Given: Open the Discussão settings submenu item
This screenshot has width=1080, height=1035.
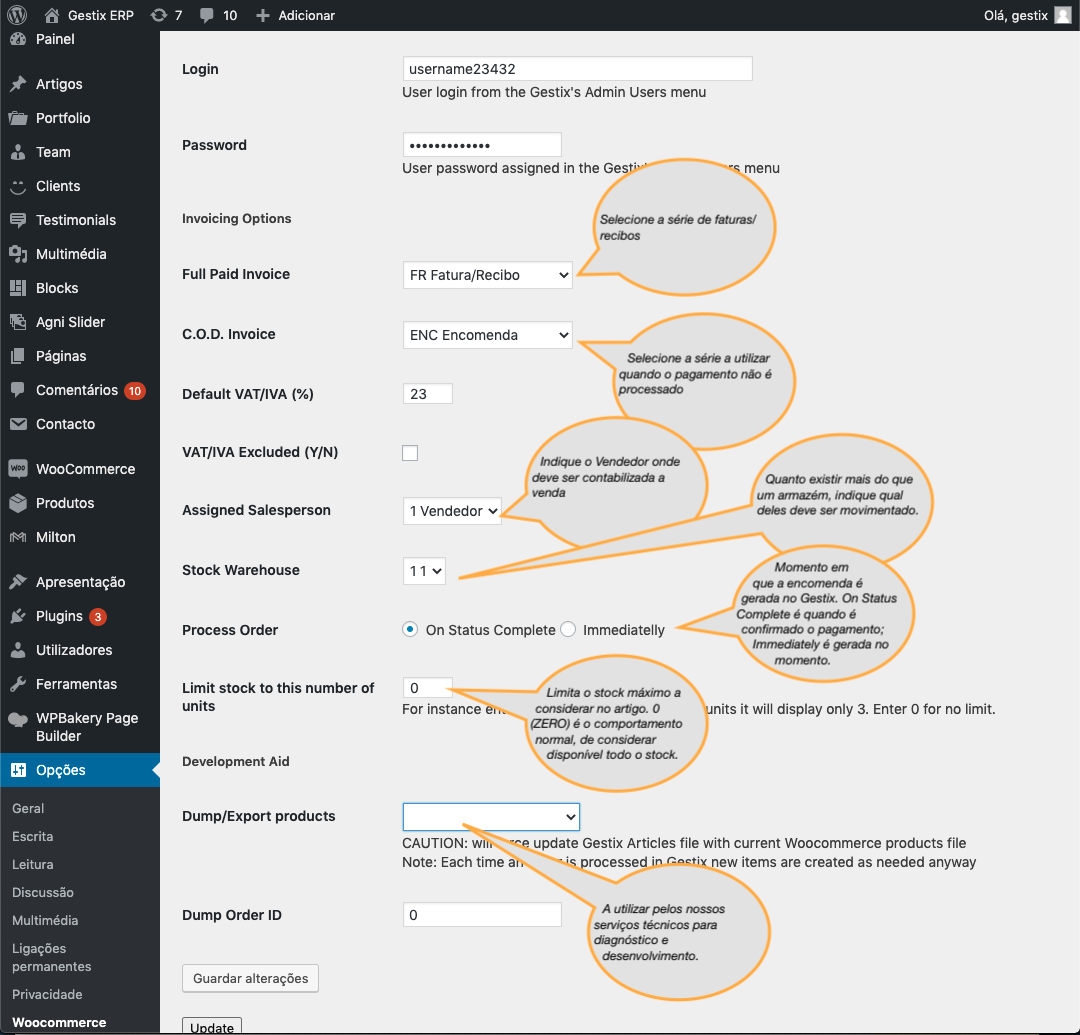Looking at the screenshot, I should [x=43, y=892].
